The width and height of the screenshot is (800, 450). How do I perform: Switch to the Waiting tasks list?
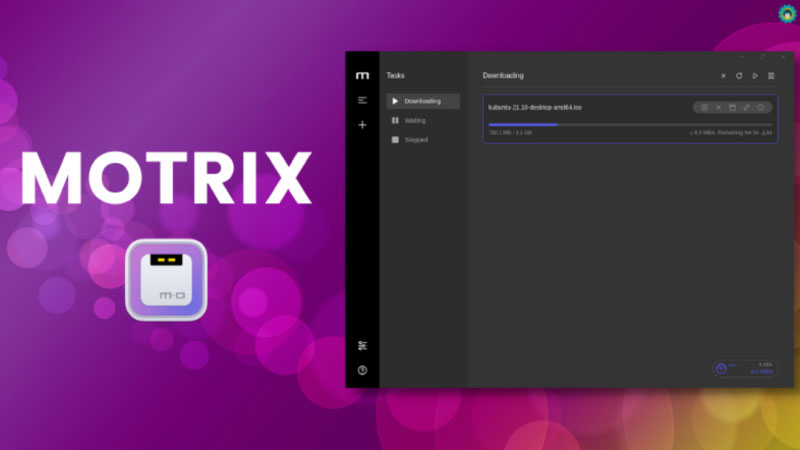[415, 120]
